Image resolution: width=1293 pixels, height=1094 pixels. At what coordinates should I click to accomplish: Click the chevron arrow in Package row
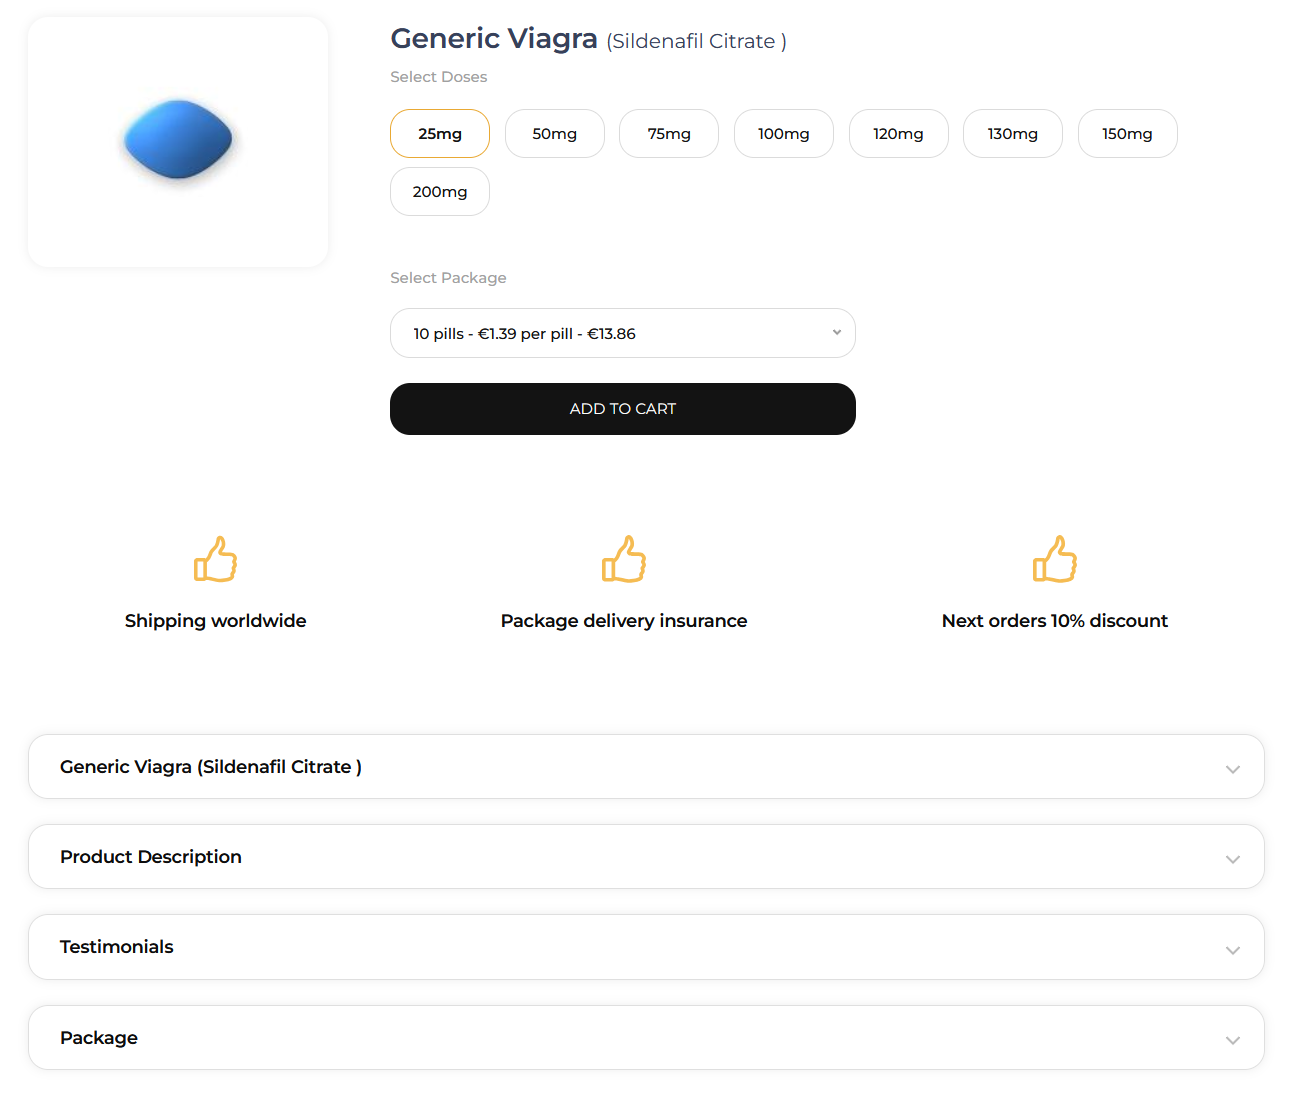(1233, 1040)
